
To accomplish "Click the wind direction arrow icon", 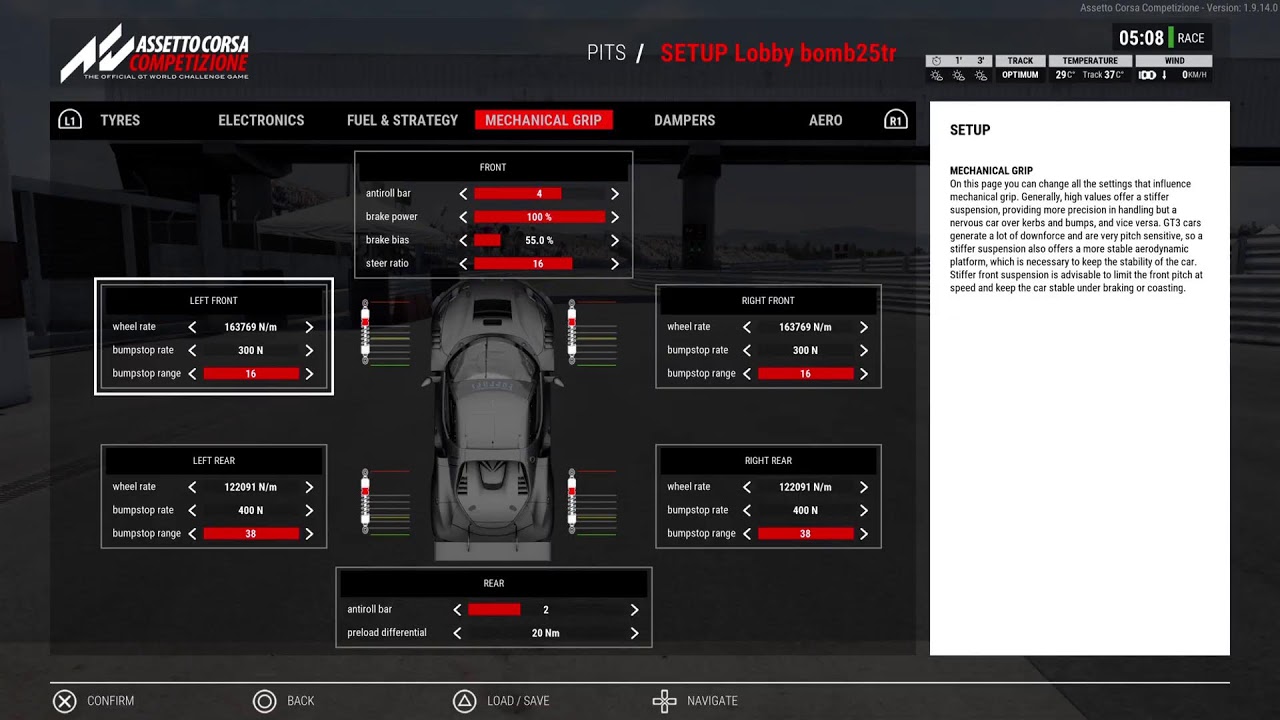I will coord(1164,75).
